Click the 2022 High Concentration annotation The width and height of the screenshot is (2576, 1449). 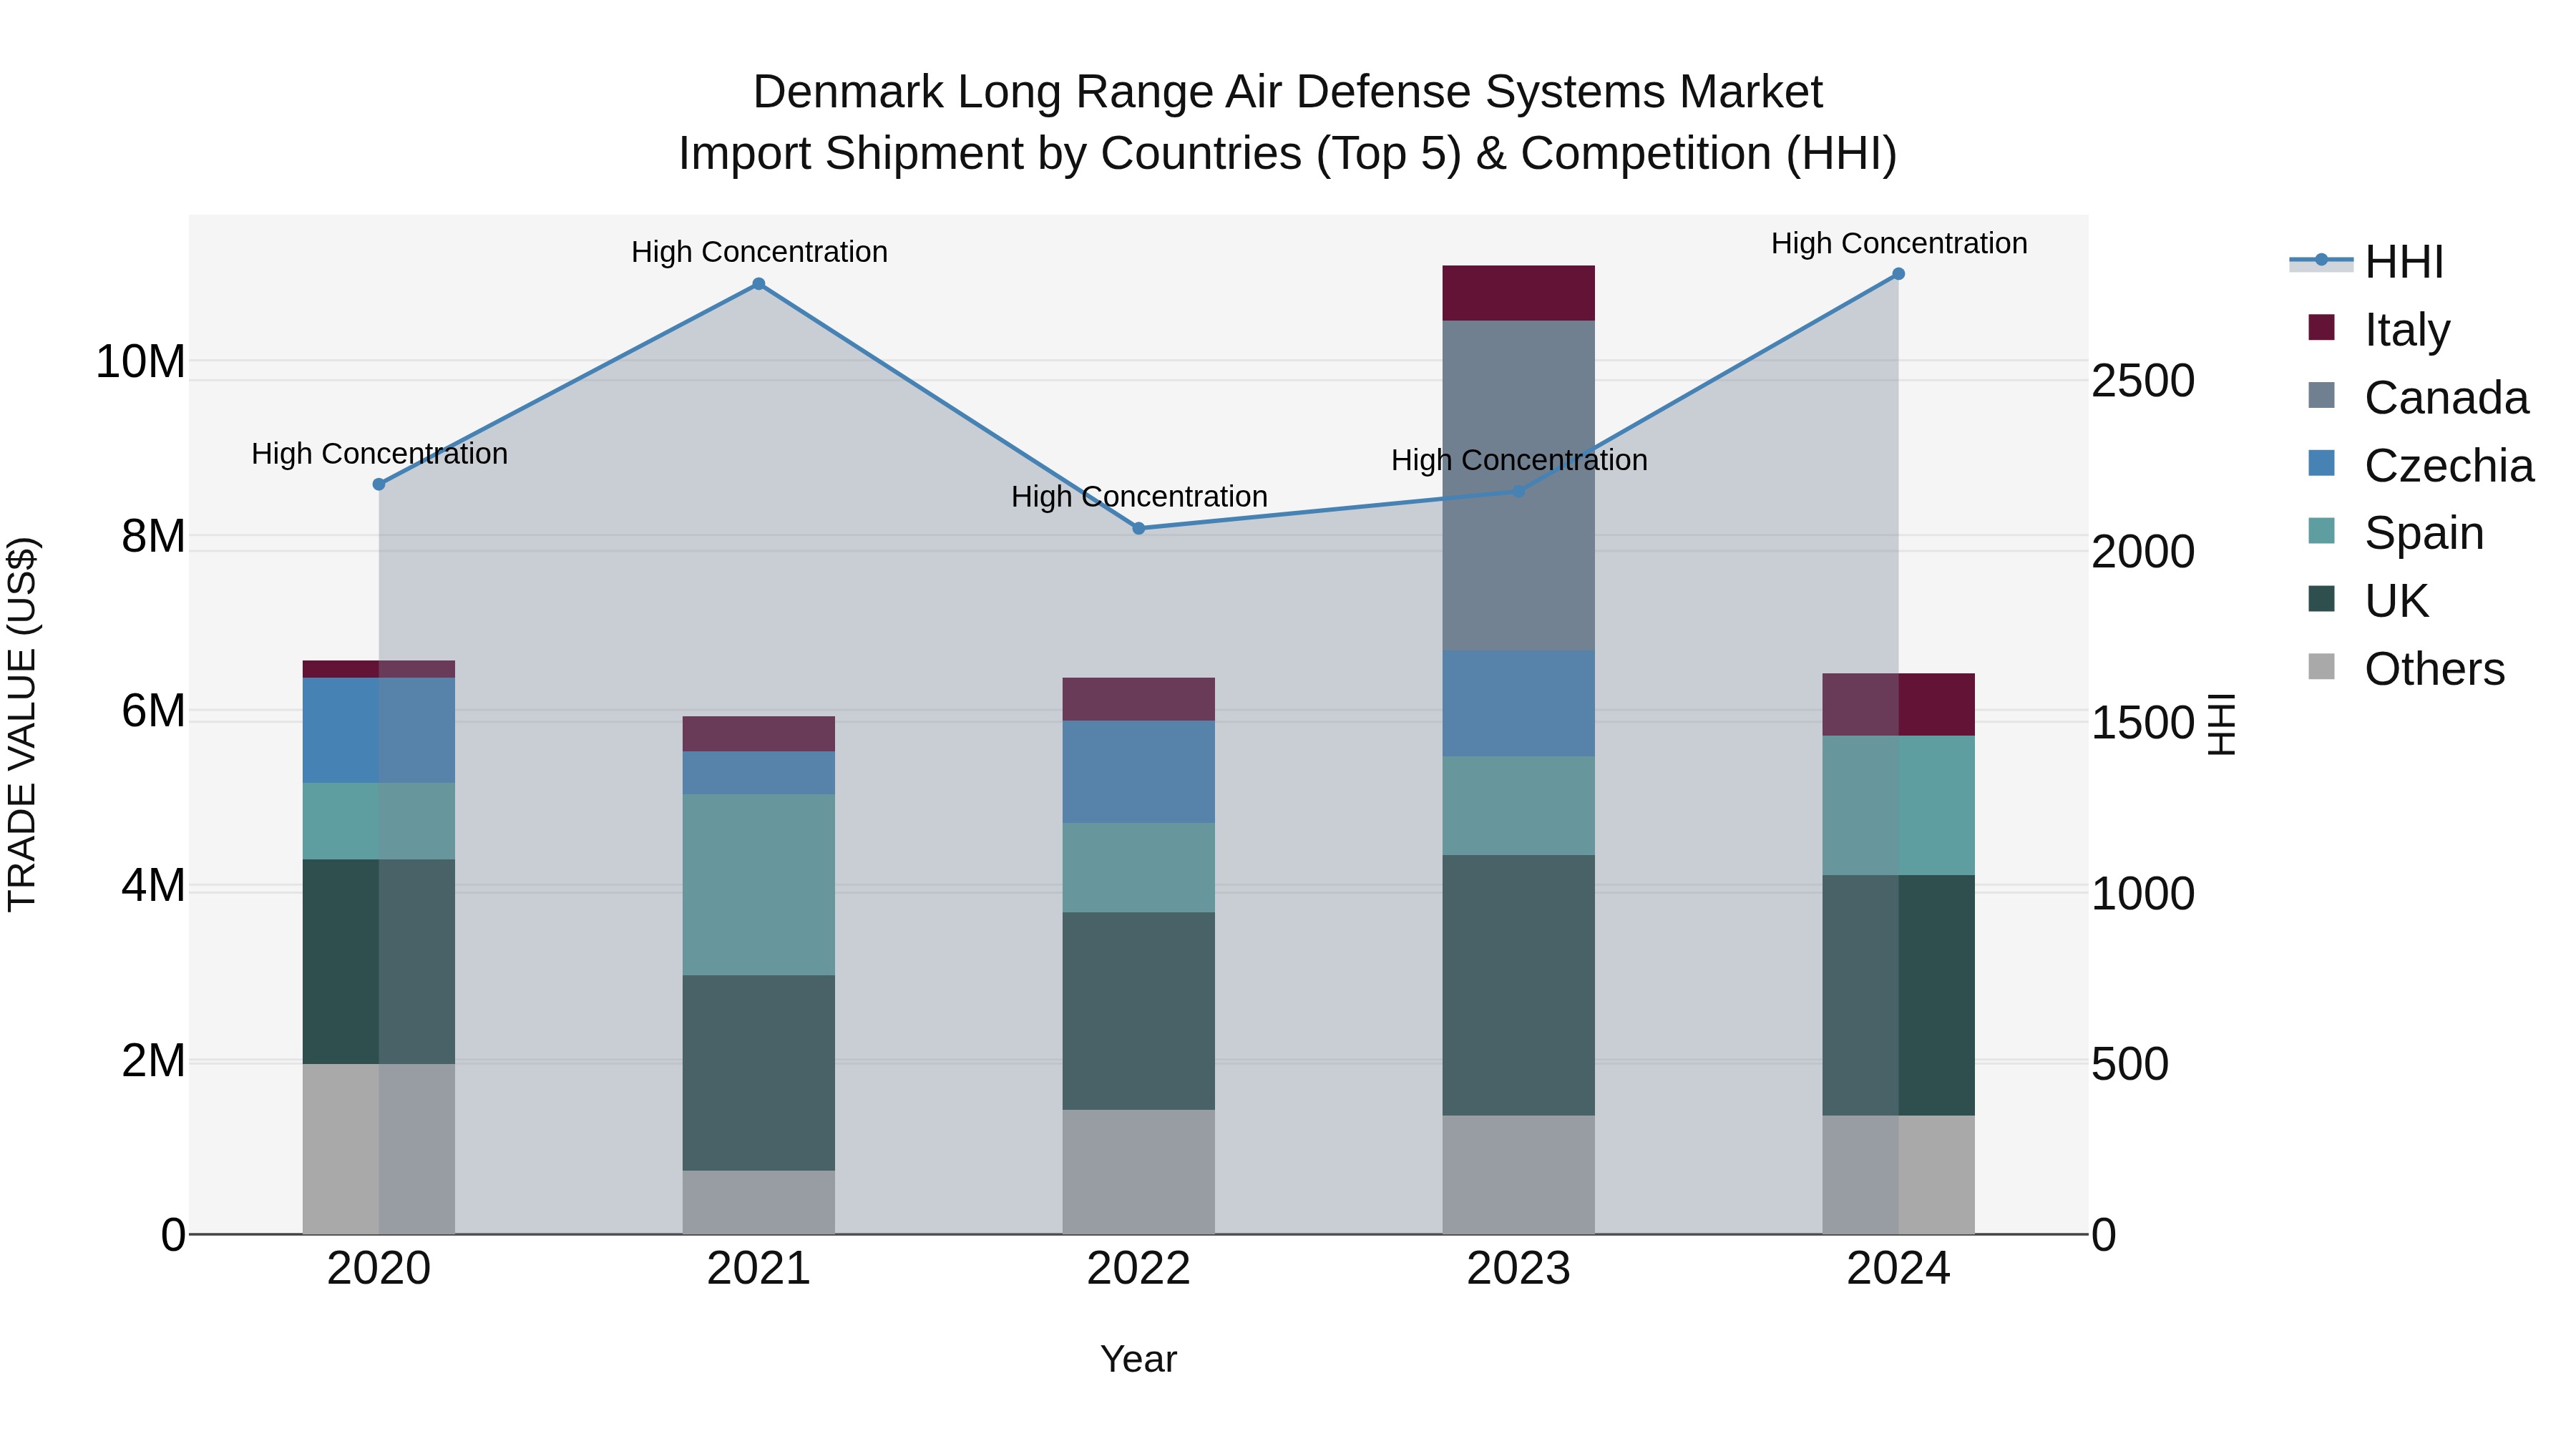coord(1139,497)
